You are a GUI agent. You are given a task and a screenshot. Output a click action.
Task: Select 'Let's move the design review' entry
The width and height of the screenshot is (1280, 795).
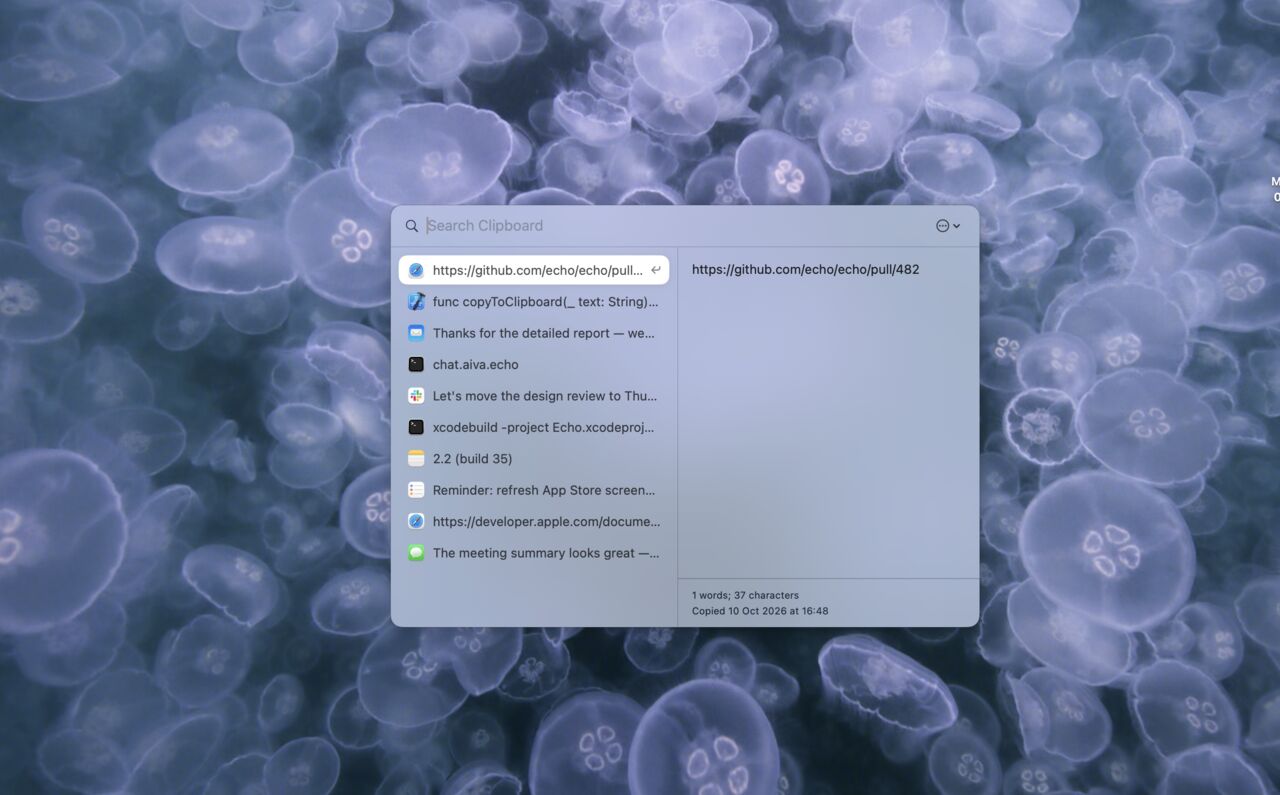click(534, 396)
